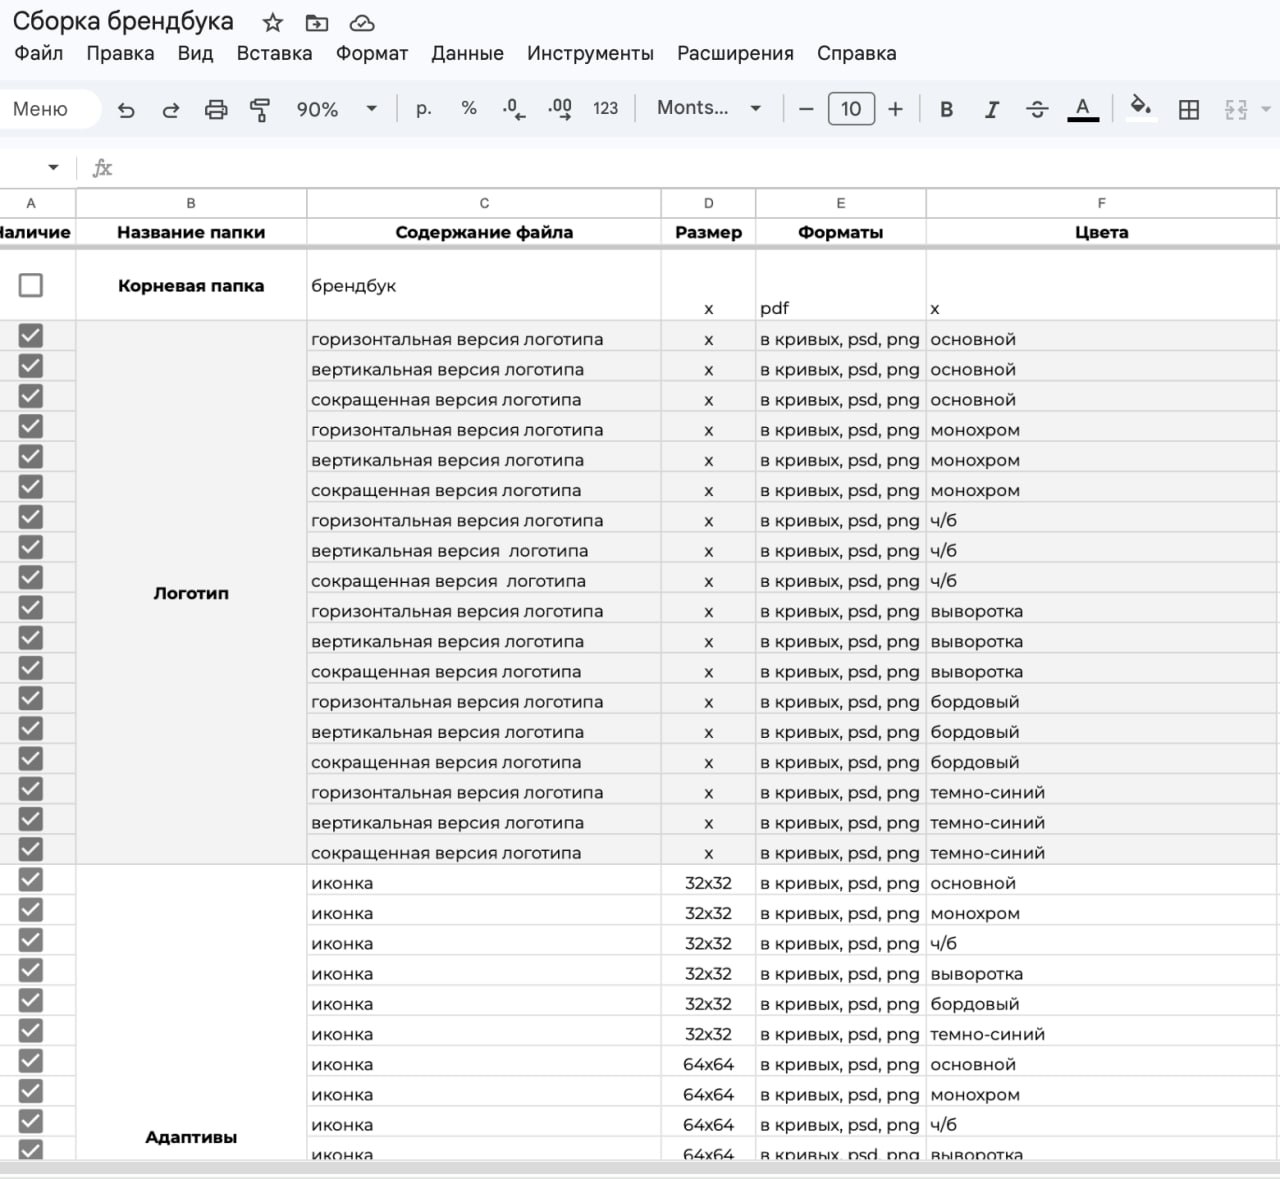The width and height of the screenshot is (1280, 1179).
Task: Open the Вставка menu
Action: click(x=274, y=54)
